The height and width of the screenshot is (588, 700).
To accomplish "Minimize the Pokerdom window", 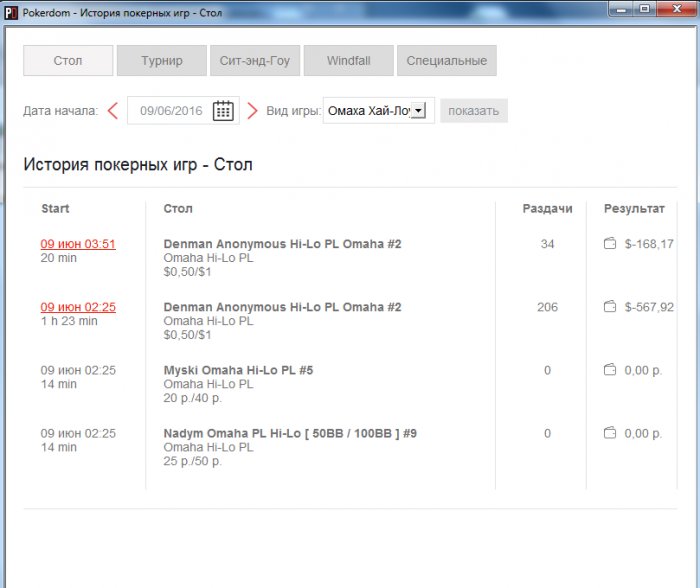I will point(621,9).
